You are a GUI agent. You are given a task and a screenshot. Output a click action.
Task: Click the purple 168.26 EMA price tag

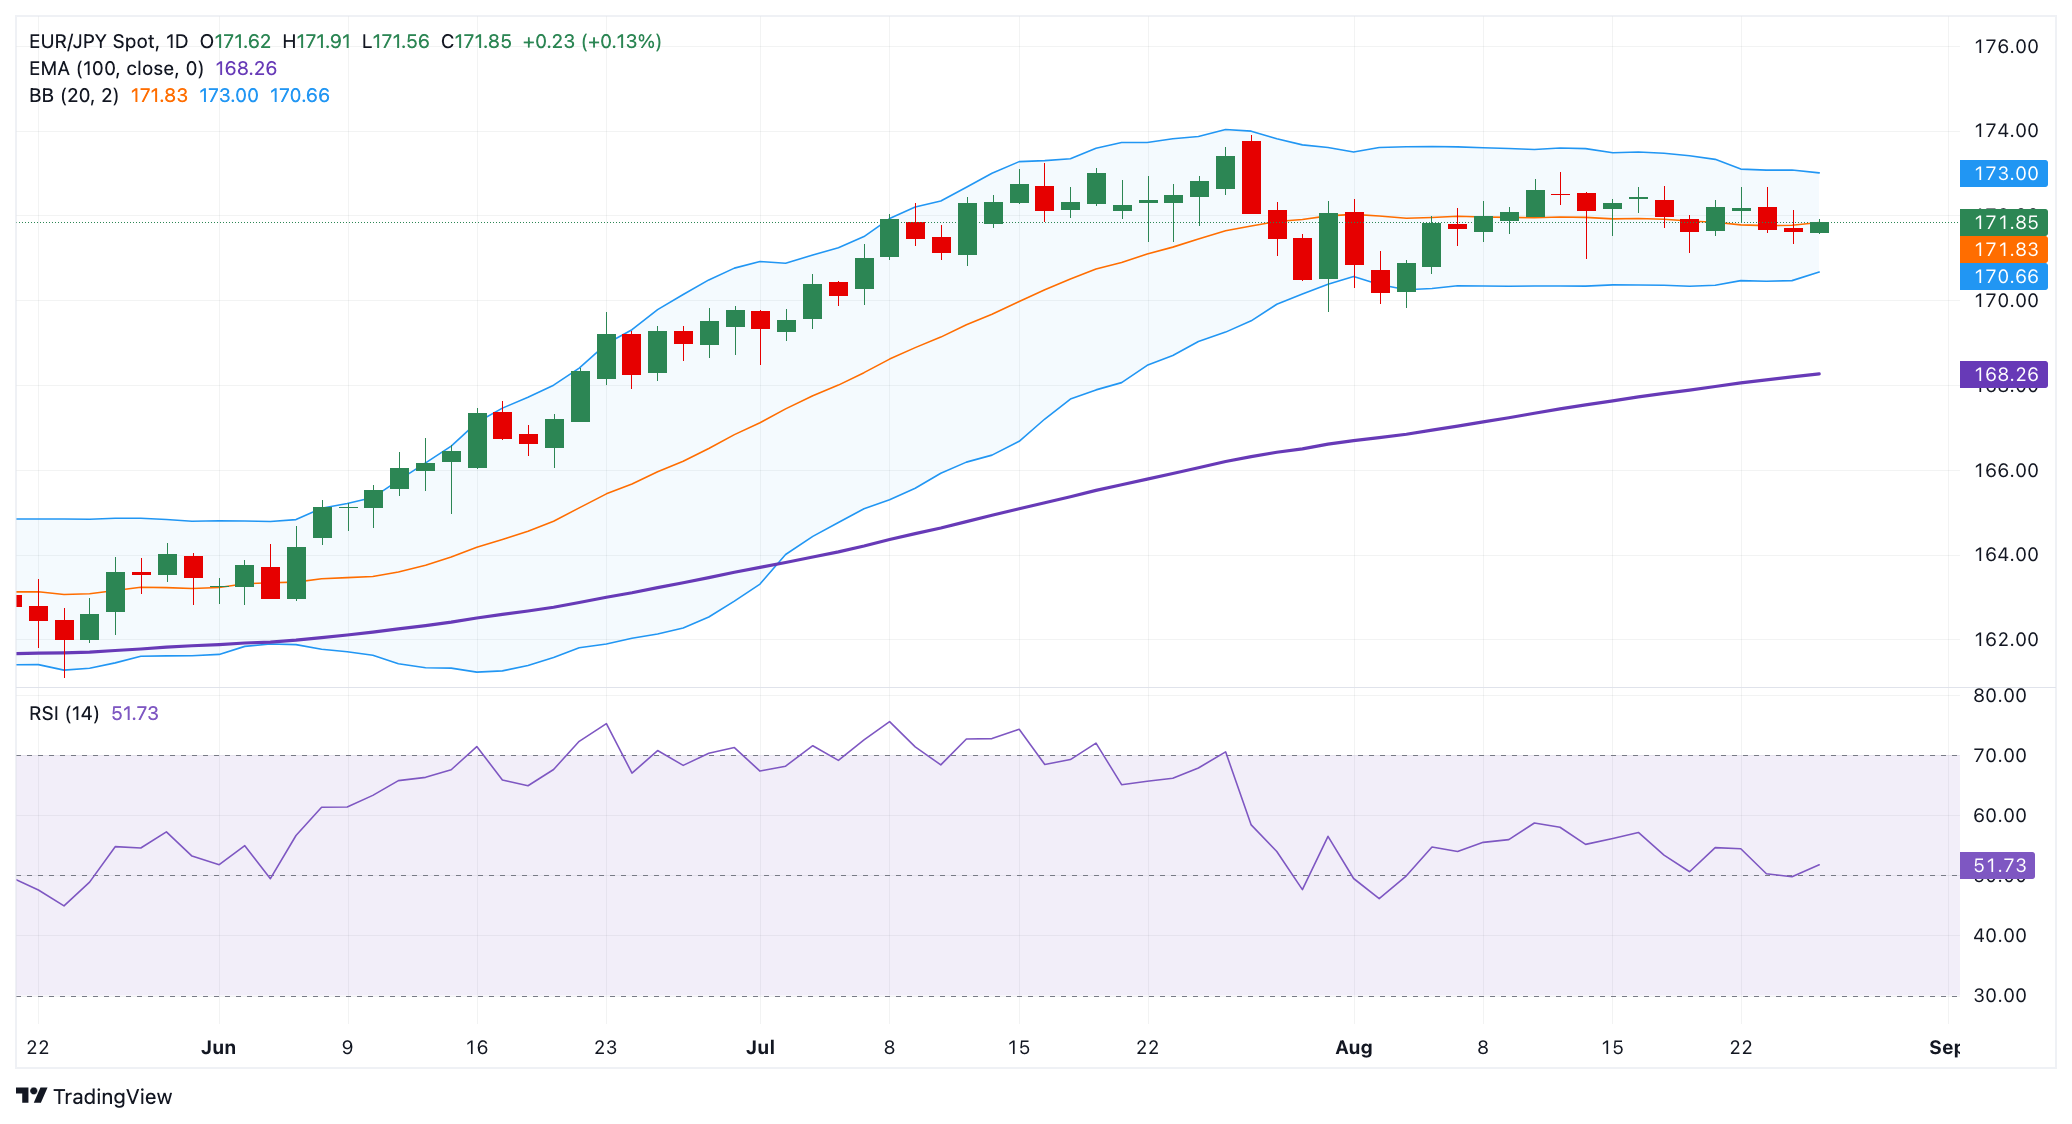click(x=2004, y=375)
